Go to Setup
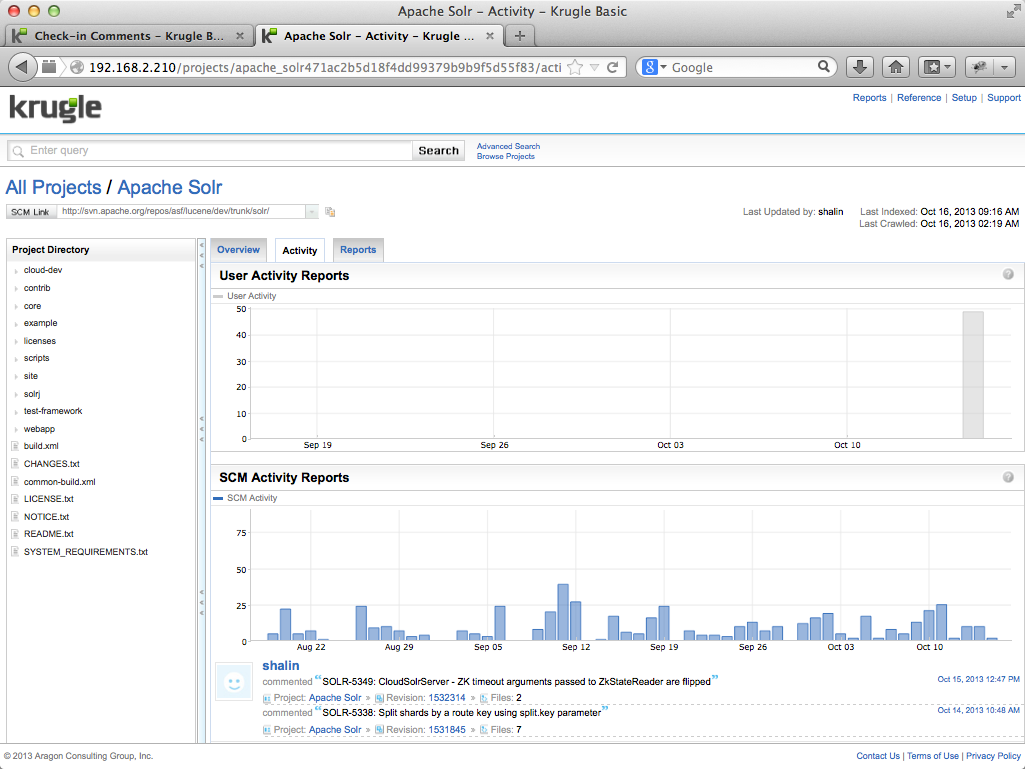1025x769 pixels. [x=964, y=97]
